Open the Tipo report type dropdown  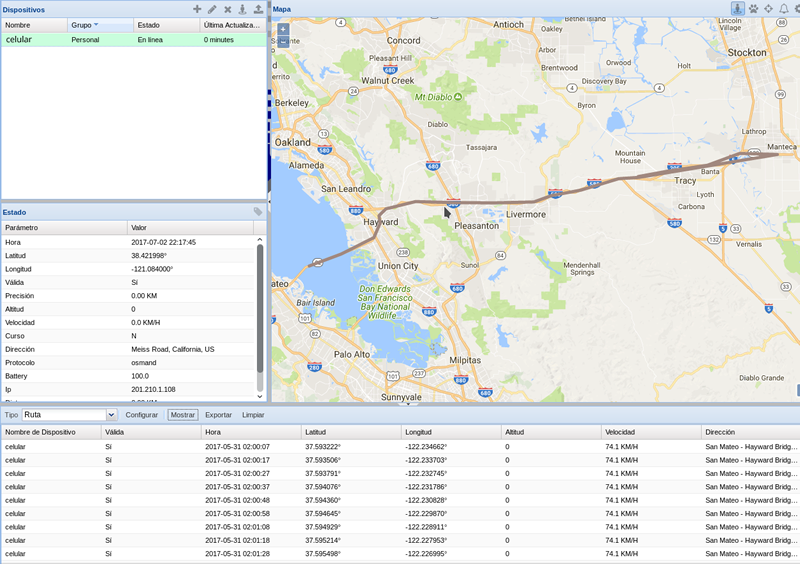pyautogui.click(x=112, y=415)
